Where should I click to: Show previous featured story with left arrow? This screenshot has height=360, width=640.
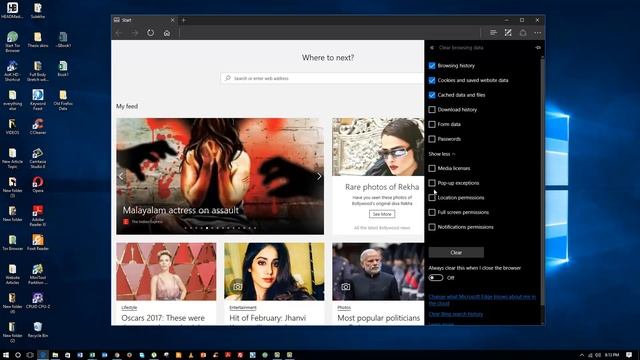[121, 176]
